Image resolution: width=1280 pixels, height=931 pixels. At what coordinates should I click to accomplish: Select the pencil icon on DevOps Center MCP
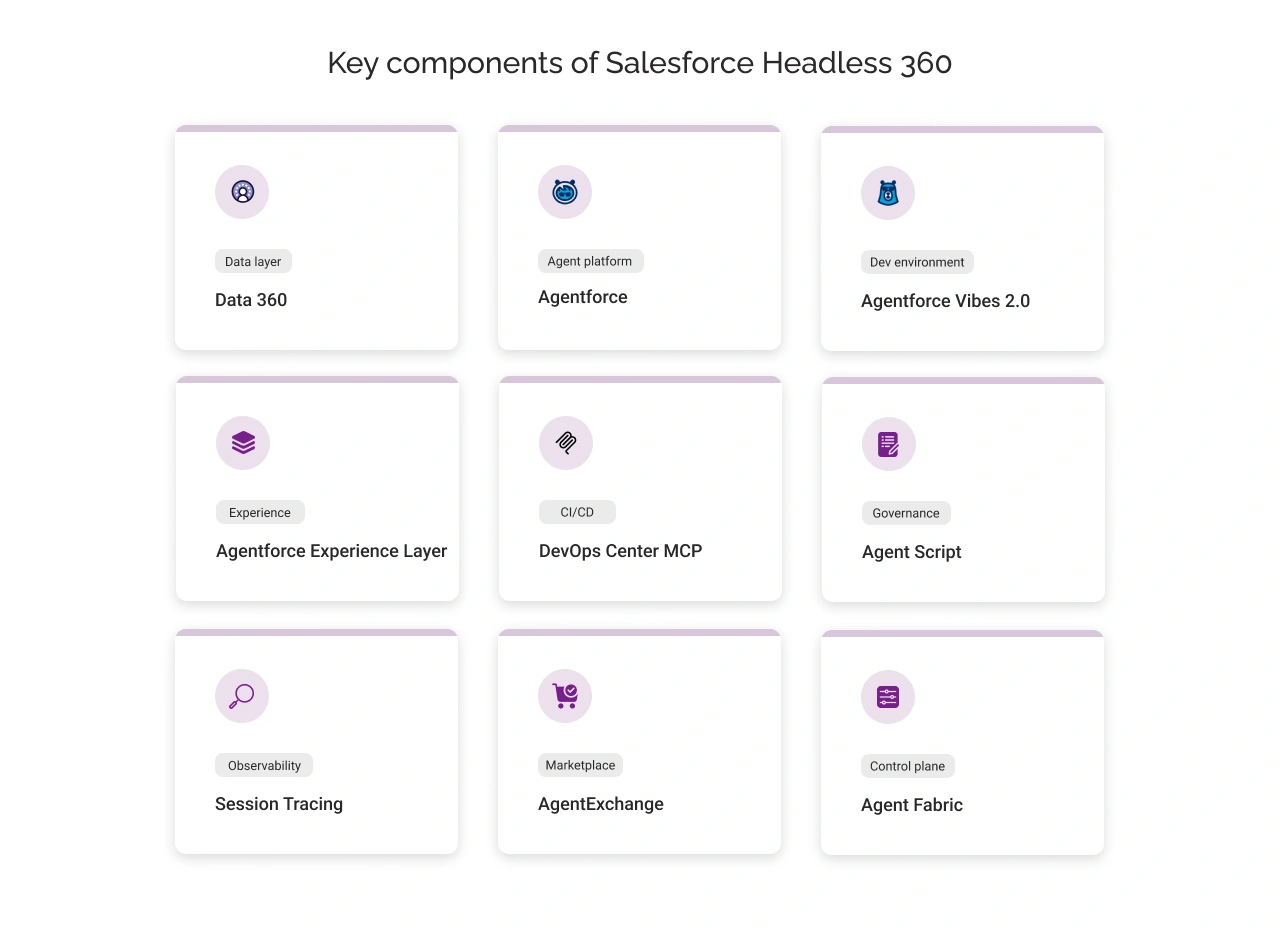(565, 443)
